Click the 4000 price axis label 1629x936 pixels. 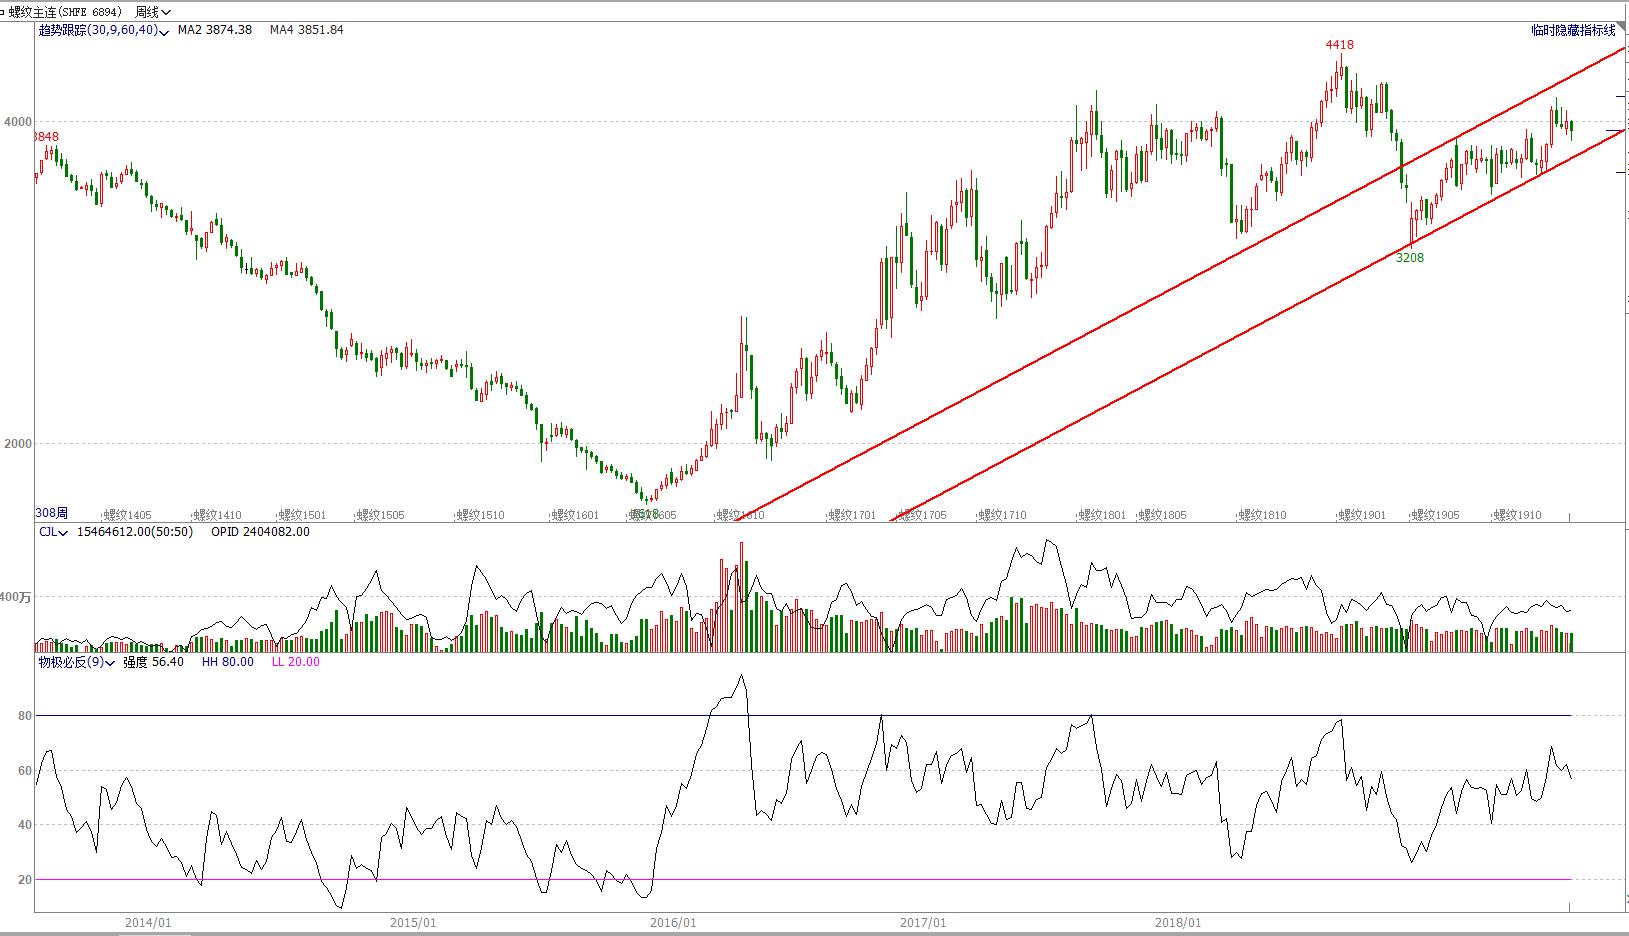click(18, 122)
